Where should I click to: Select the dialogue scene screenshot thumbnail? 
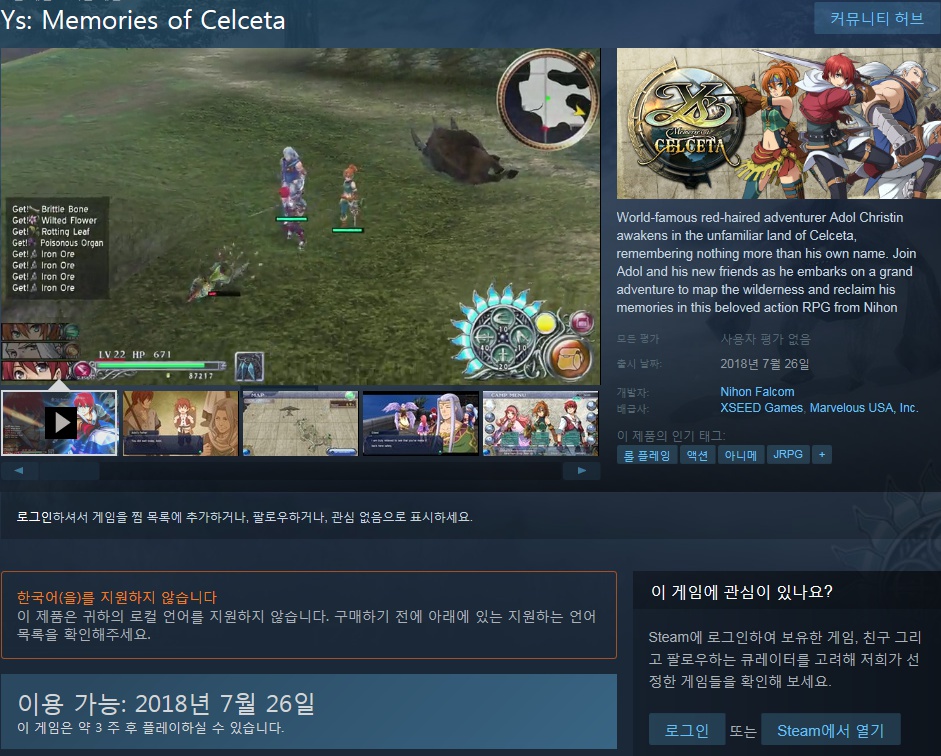(181, 423)
